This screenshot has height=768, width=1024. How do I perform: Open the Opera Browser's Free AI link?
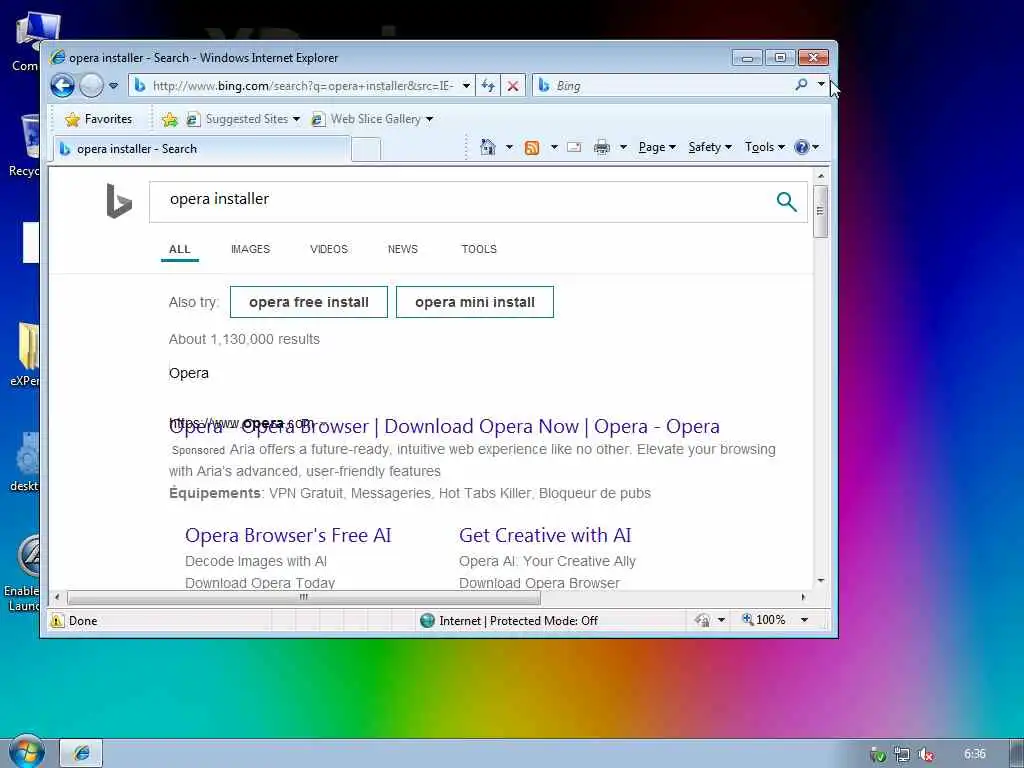(288, 536)
